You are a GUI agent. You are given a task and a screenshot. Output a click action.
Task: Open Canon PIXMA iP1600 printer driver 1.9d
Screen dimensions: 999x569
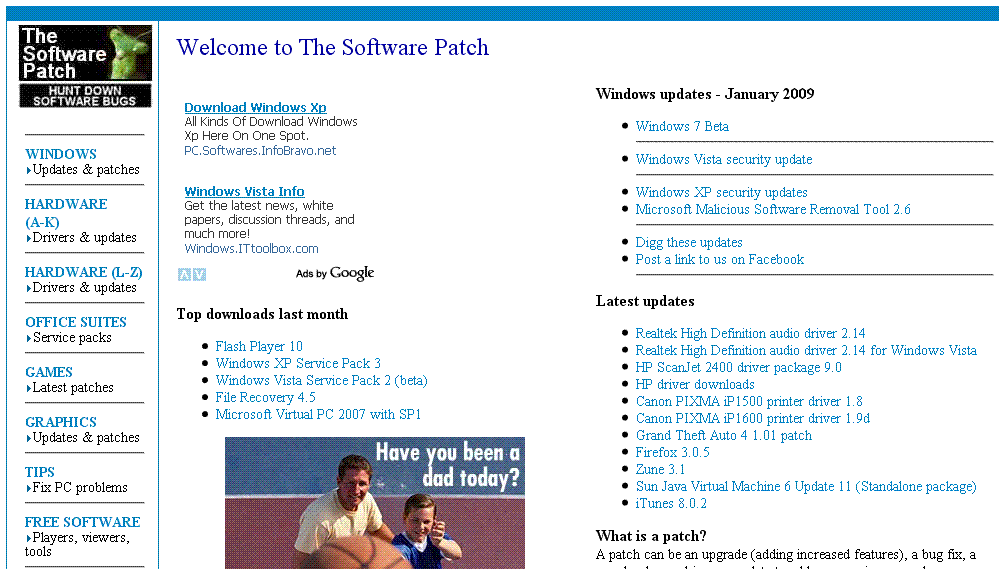click(752, 419)
